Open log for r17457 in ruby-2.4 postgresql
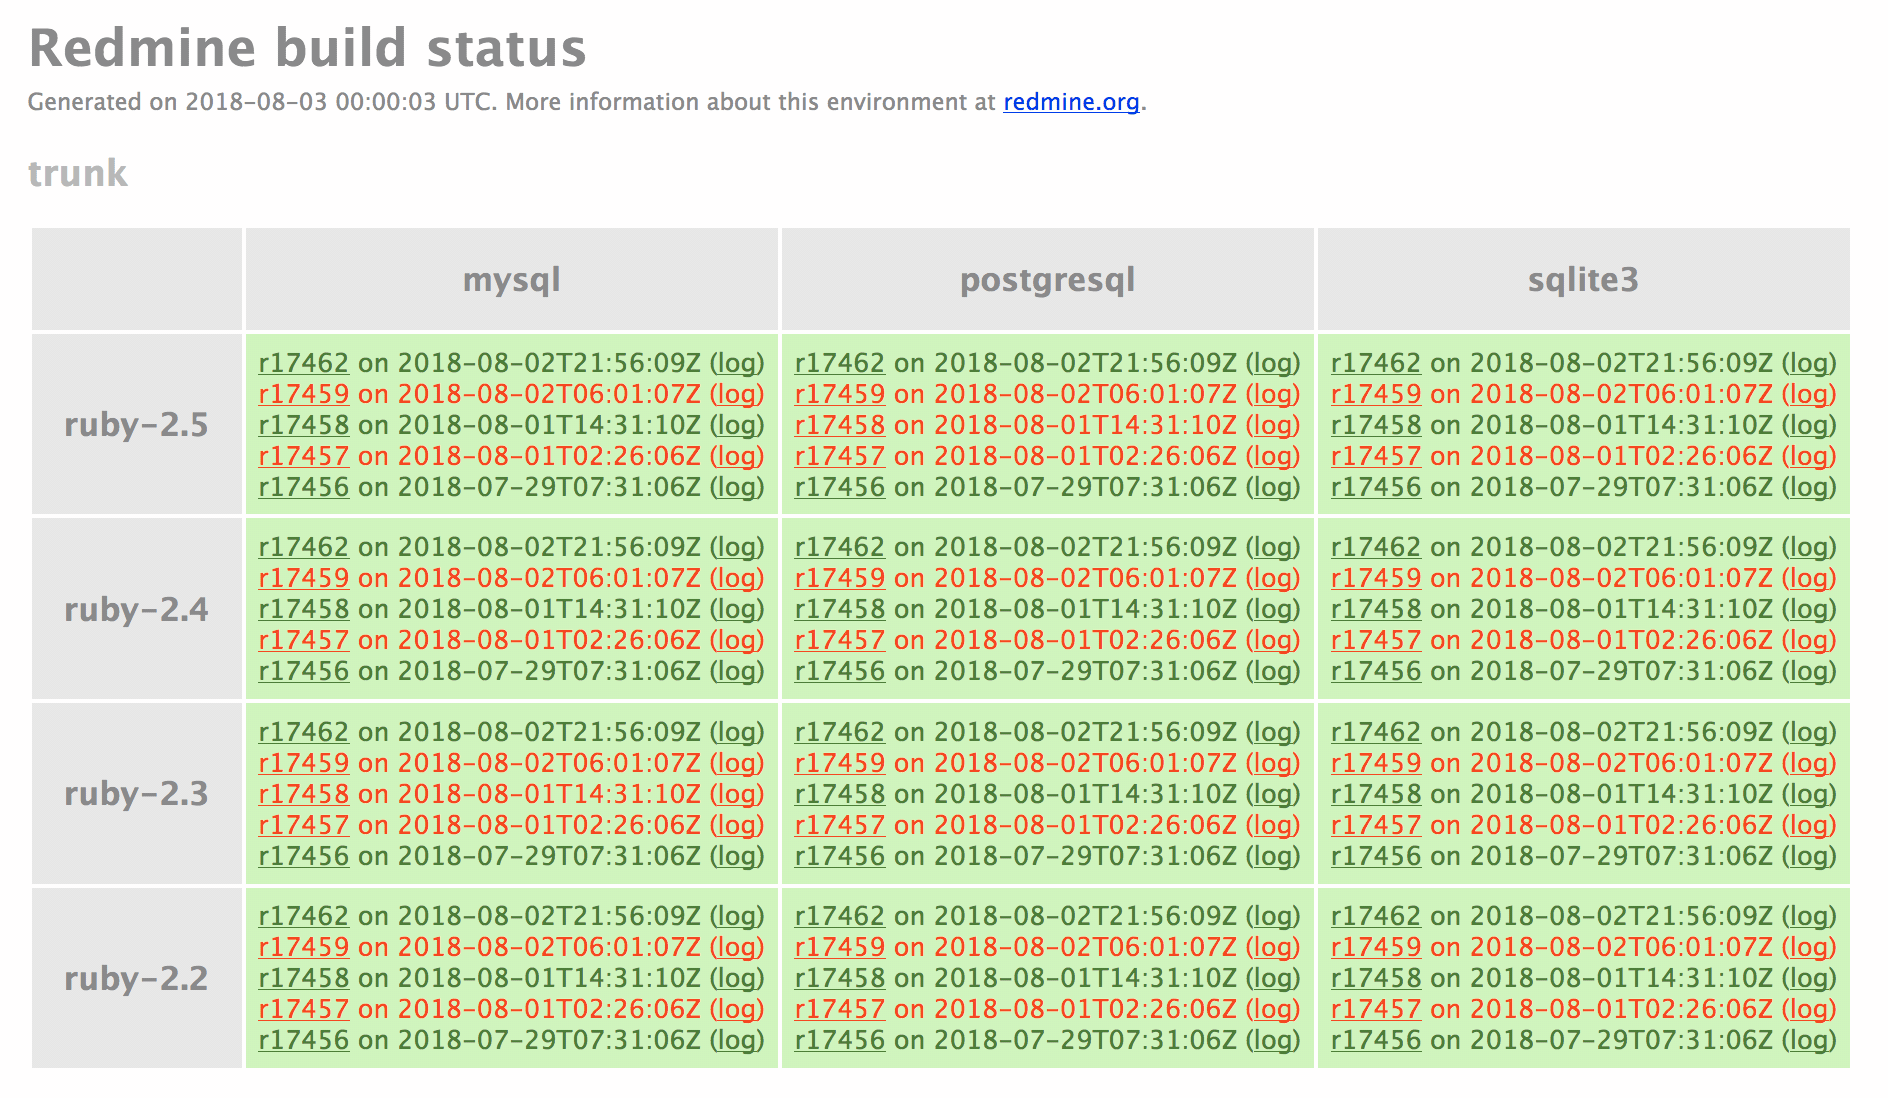The height and width of the screenshot is (1098, 1888). click(1273, 640)
